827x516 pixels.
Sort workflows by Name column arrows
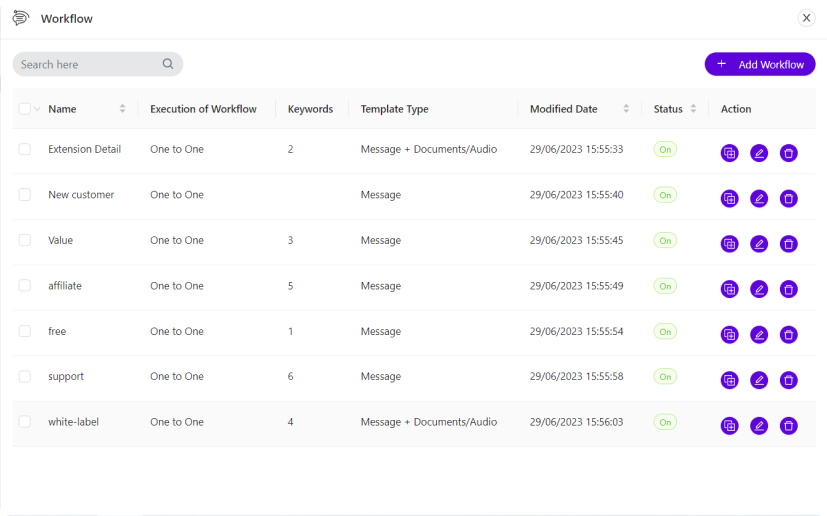pyautogui.click(x=122, y=109)
